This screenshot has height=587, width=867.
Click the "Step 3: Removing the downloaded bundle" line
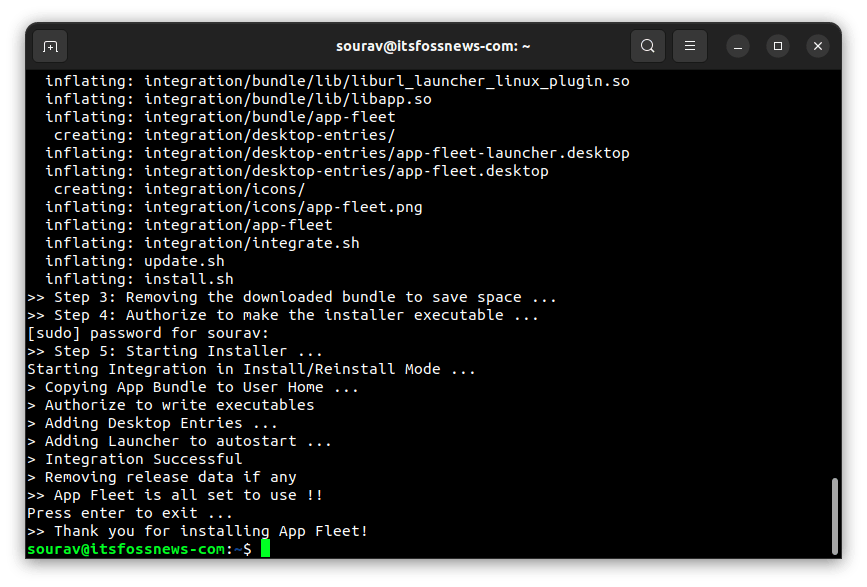click(x=292, y=297)
